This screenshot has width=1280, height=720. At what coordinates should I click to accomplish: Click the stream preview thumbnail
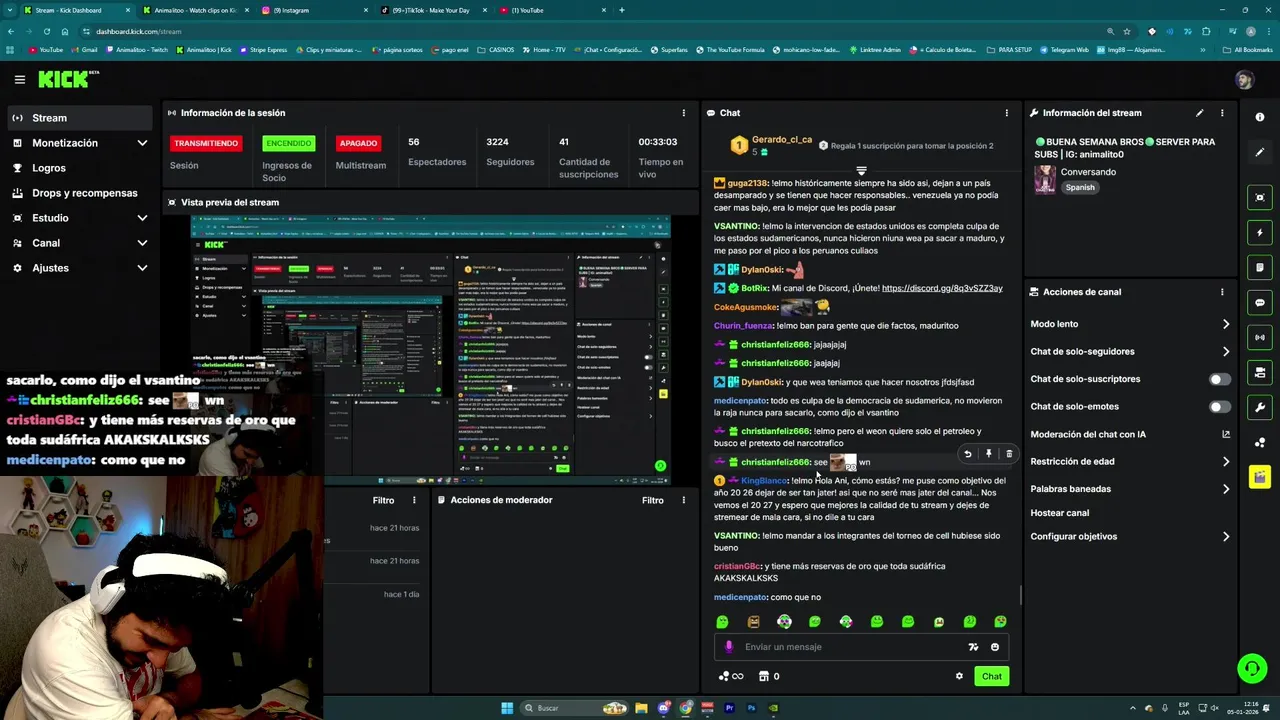[430, 349]
